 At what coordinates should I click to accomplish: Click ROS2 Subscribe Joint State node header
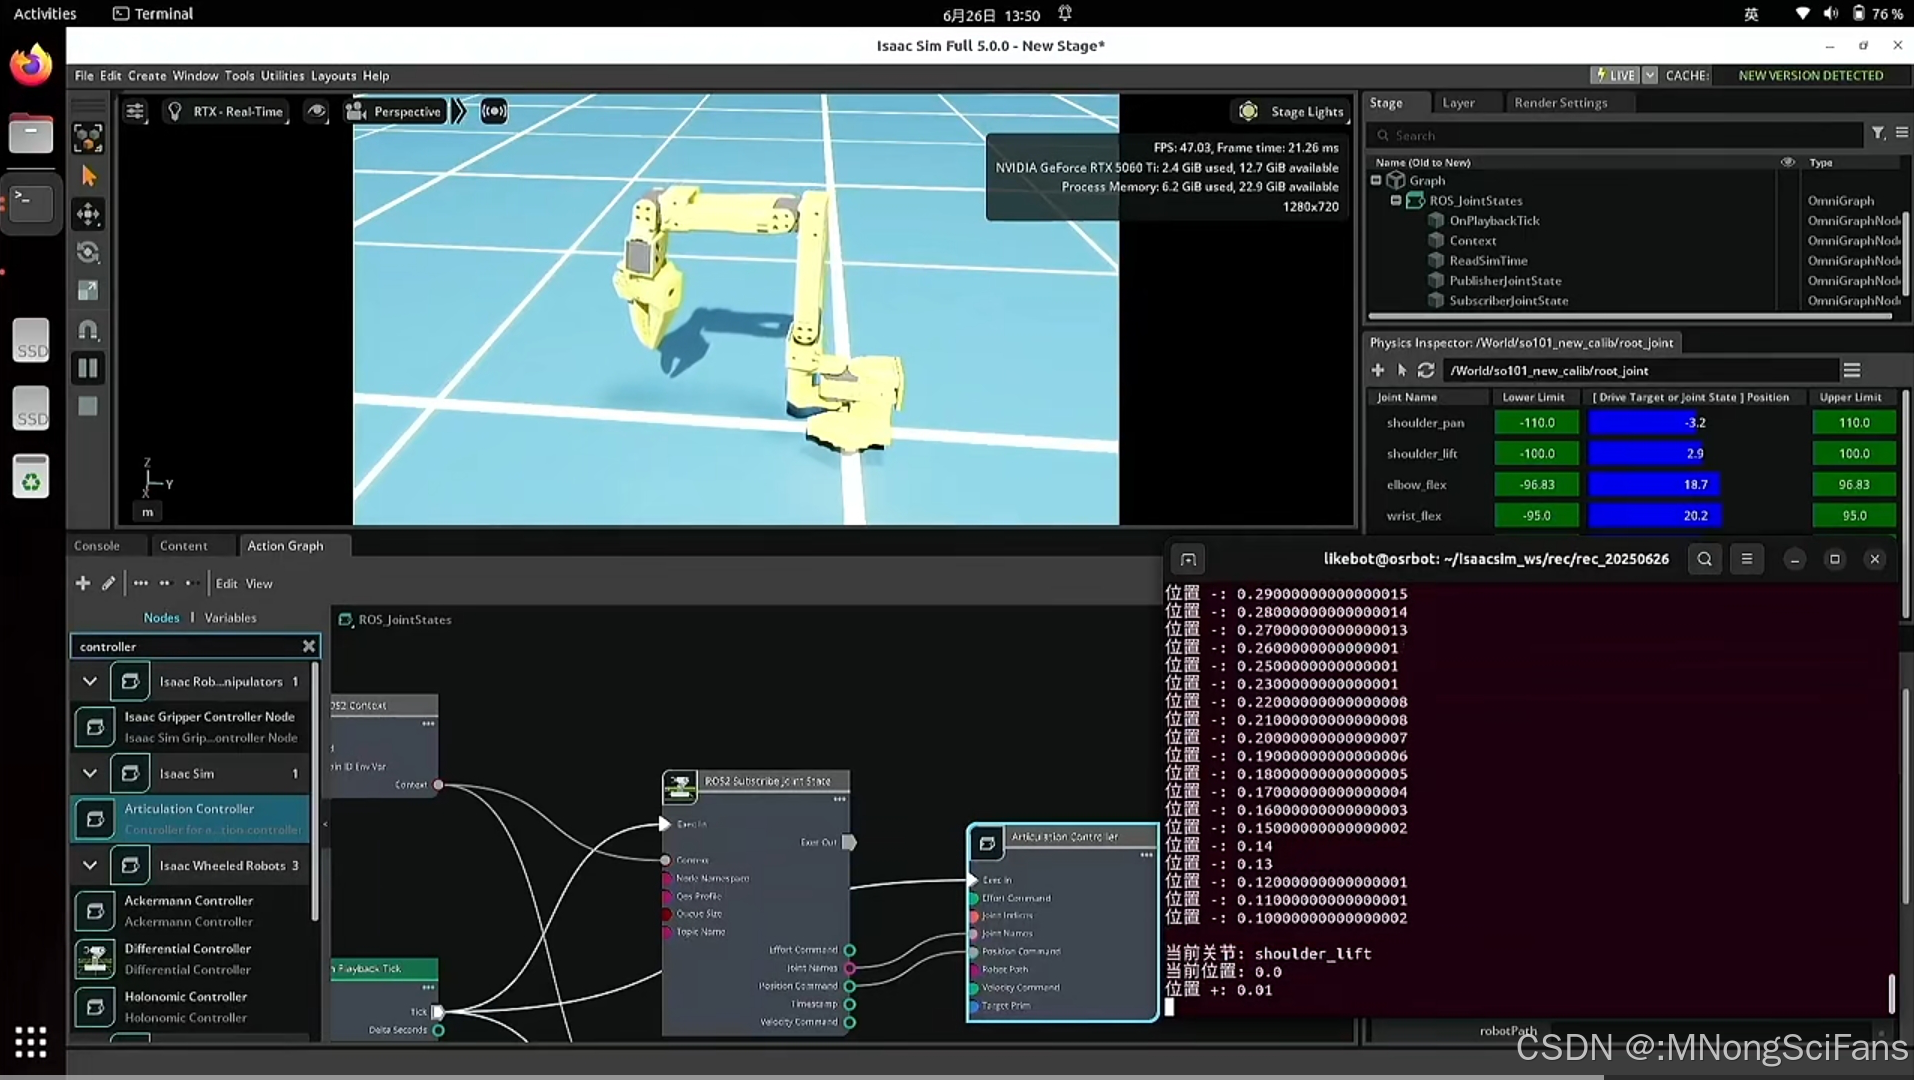[757, 781]
